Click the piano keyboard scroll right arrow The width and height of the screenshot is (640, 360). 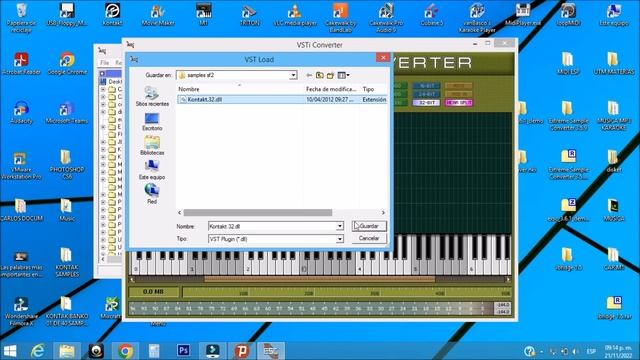[508, 280]
